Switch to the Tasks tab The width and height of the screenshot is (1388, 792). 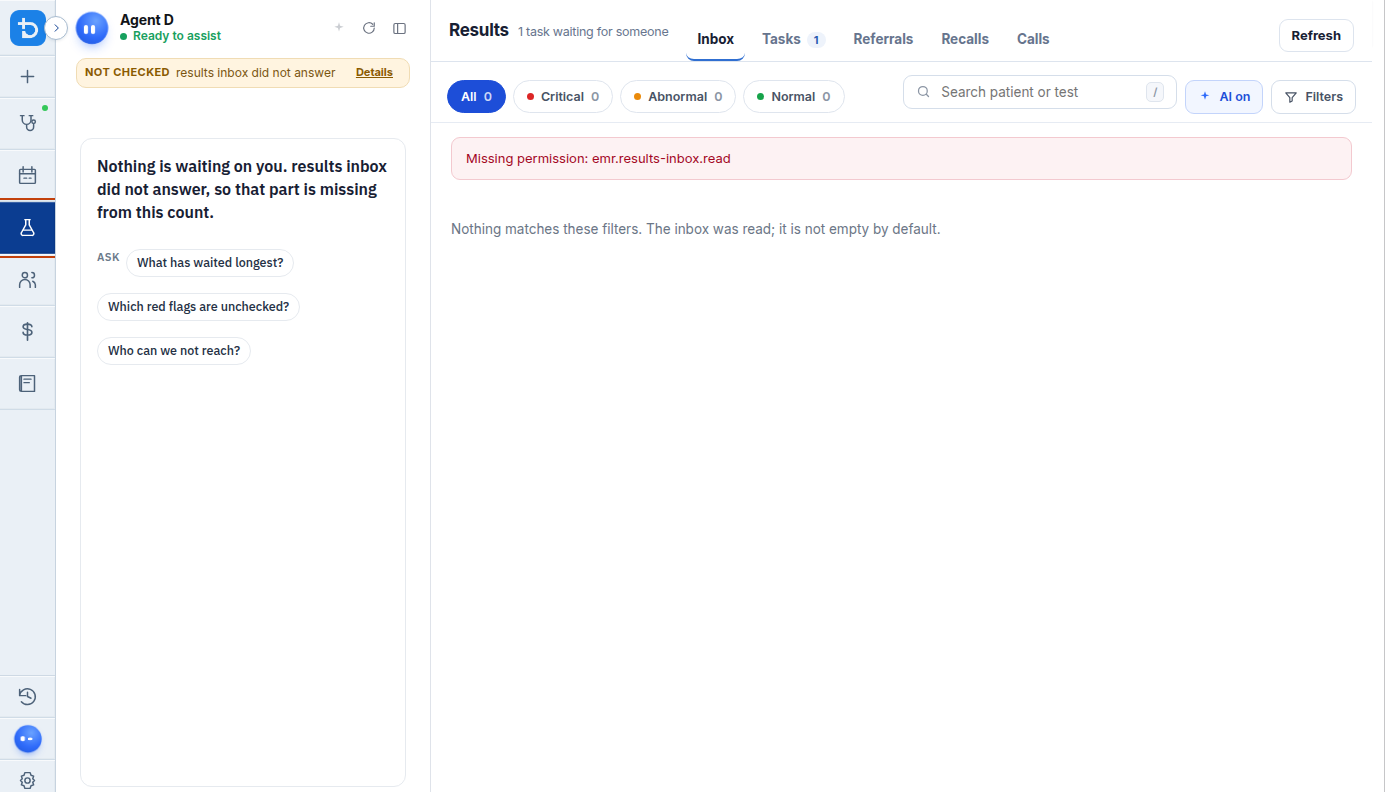point(793,39)
